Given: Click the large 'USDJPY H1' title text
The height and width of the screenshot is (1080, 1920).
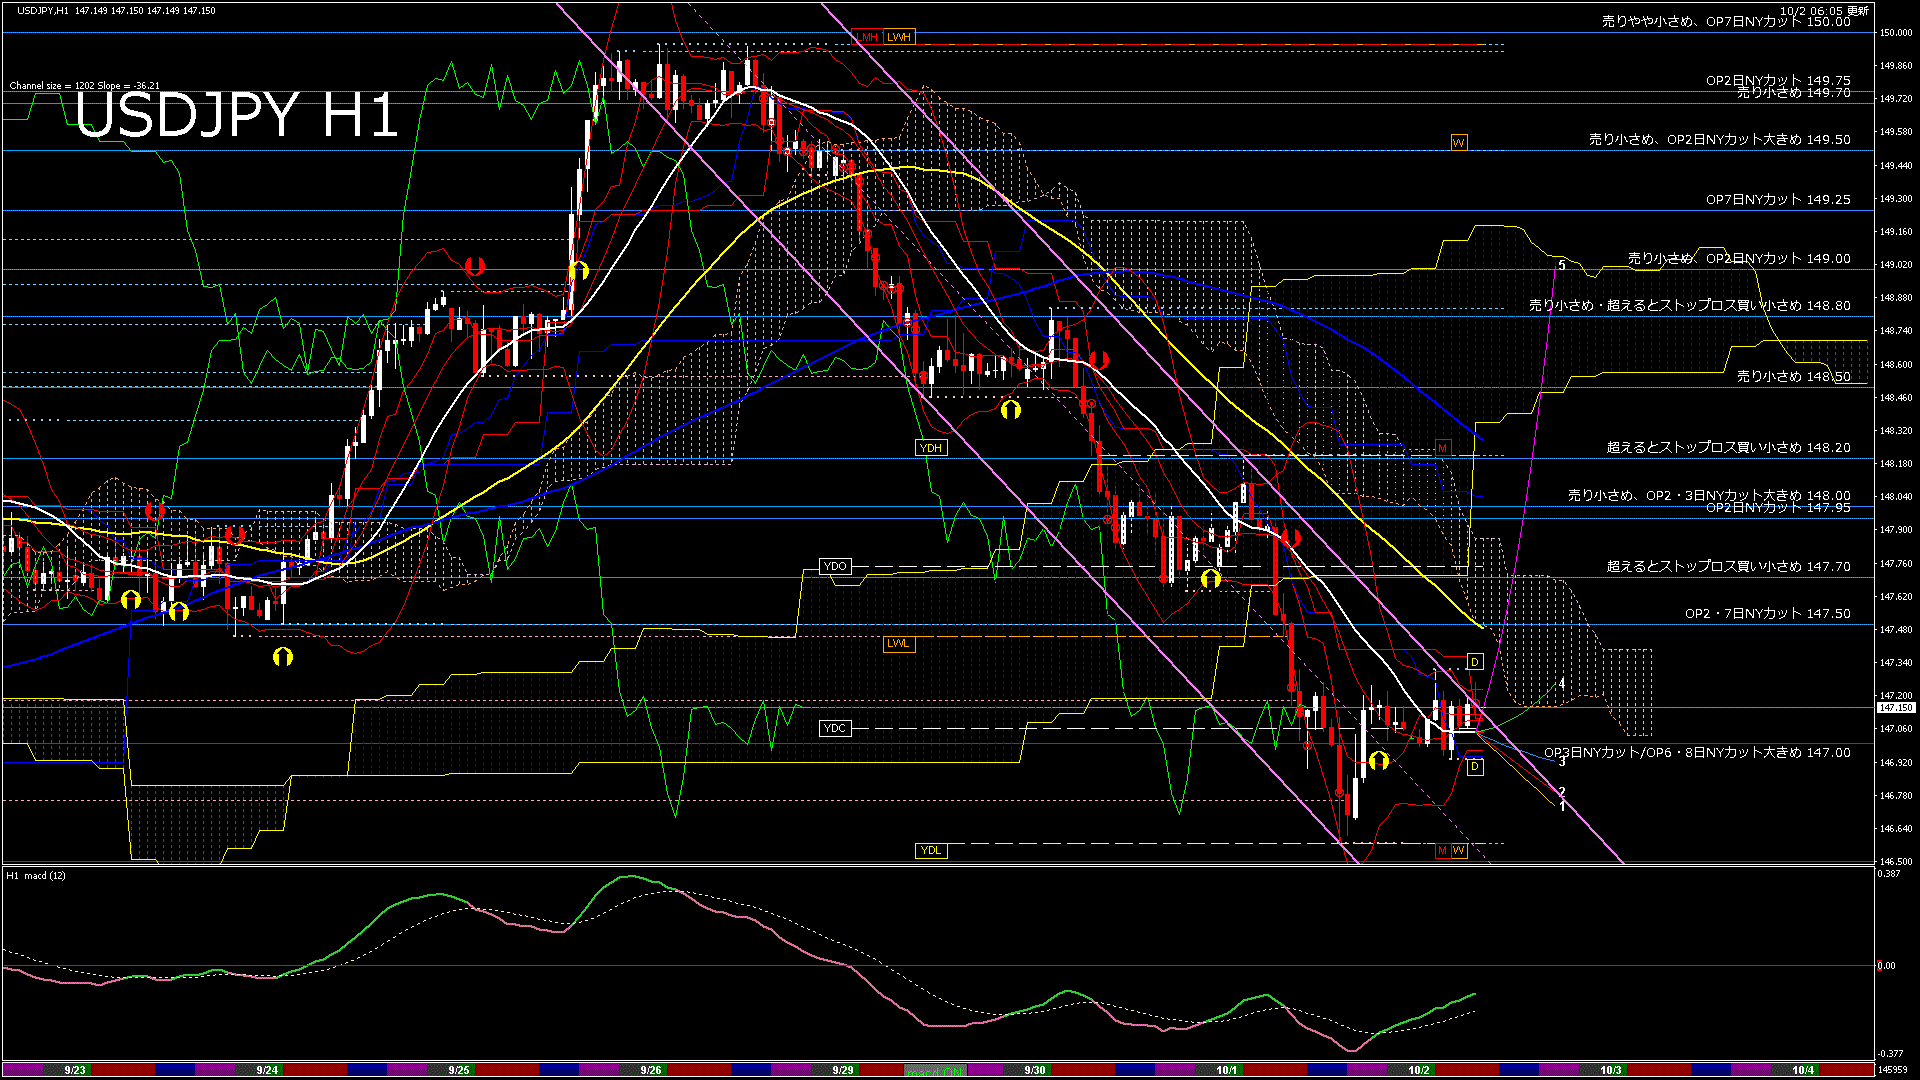Looking at the screenshot, I should (237, 115).
